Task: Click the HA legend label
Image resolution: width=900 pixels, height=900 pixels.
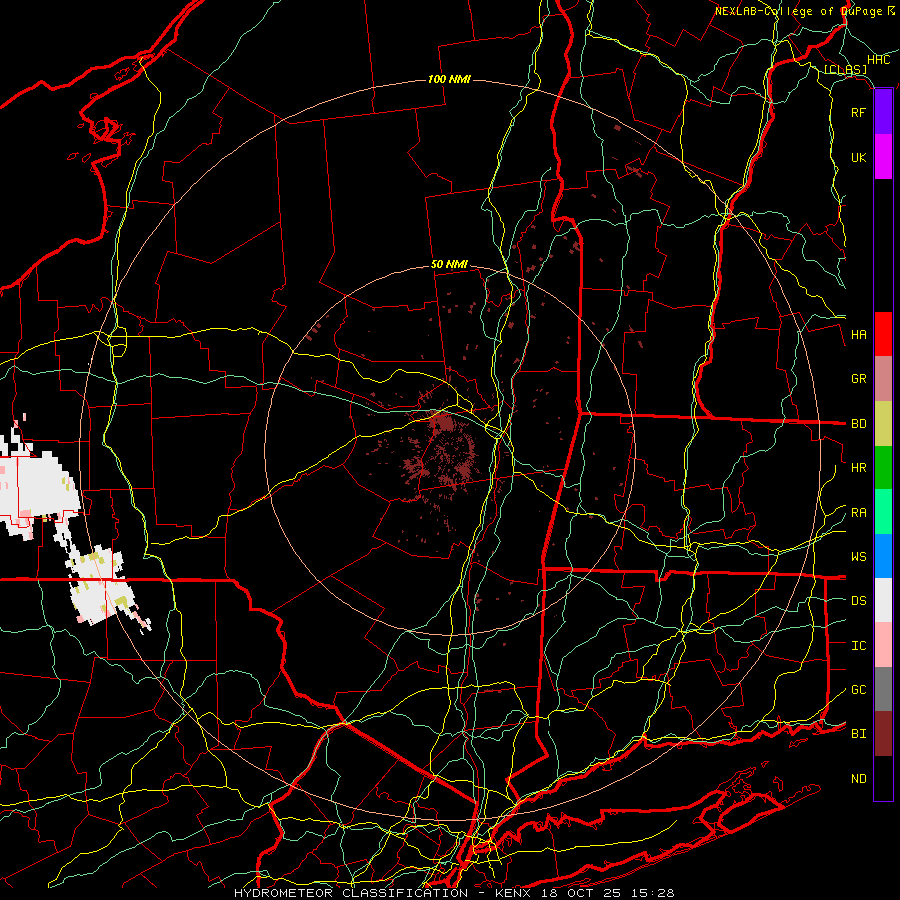Action: point(858,334)
